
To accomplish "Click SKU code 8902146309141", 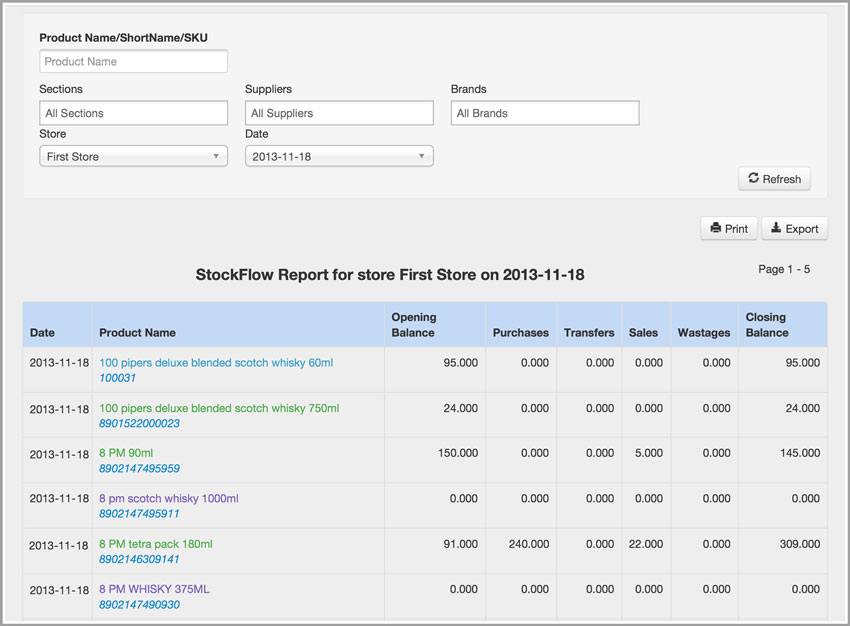I will [x=139, y=559].
